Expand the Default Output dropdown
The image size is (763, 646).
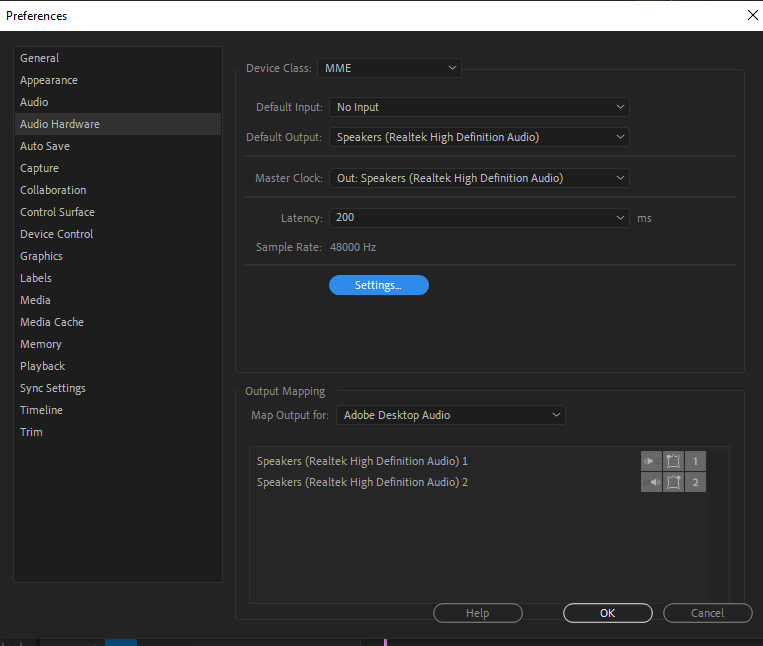pos(479,137)
